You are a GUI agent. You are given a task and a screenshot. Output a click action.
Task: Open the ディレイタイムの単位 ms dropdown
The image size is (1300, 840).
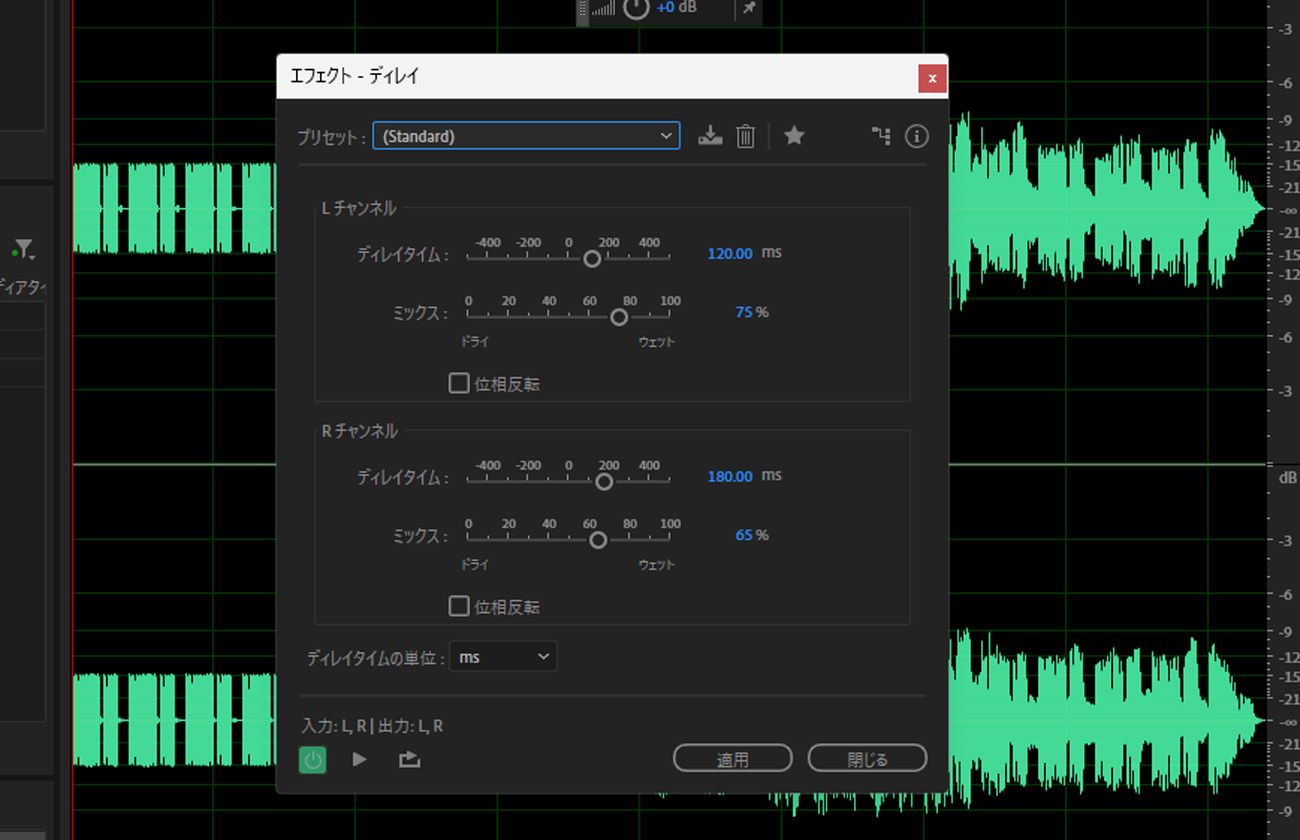pyautogui.click(x=503, y=657)
